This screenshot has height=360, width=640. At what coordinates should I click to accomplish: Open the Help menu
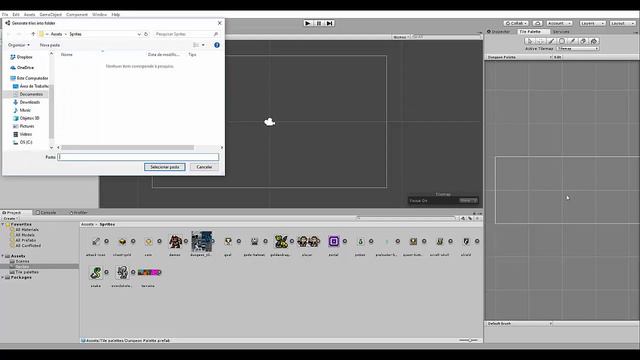point(116,15)
